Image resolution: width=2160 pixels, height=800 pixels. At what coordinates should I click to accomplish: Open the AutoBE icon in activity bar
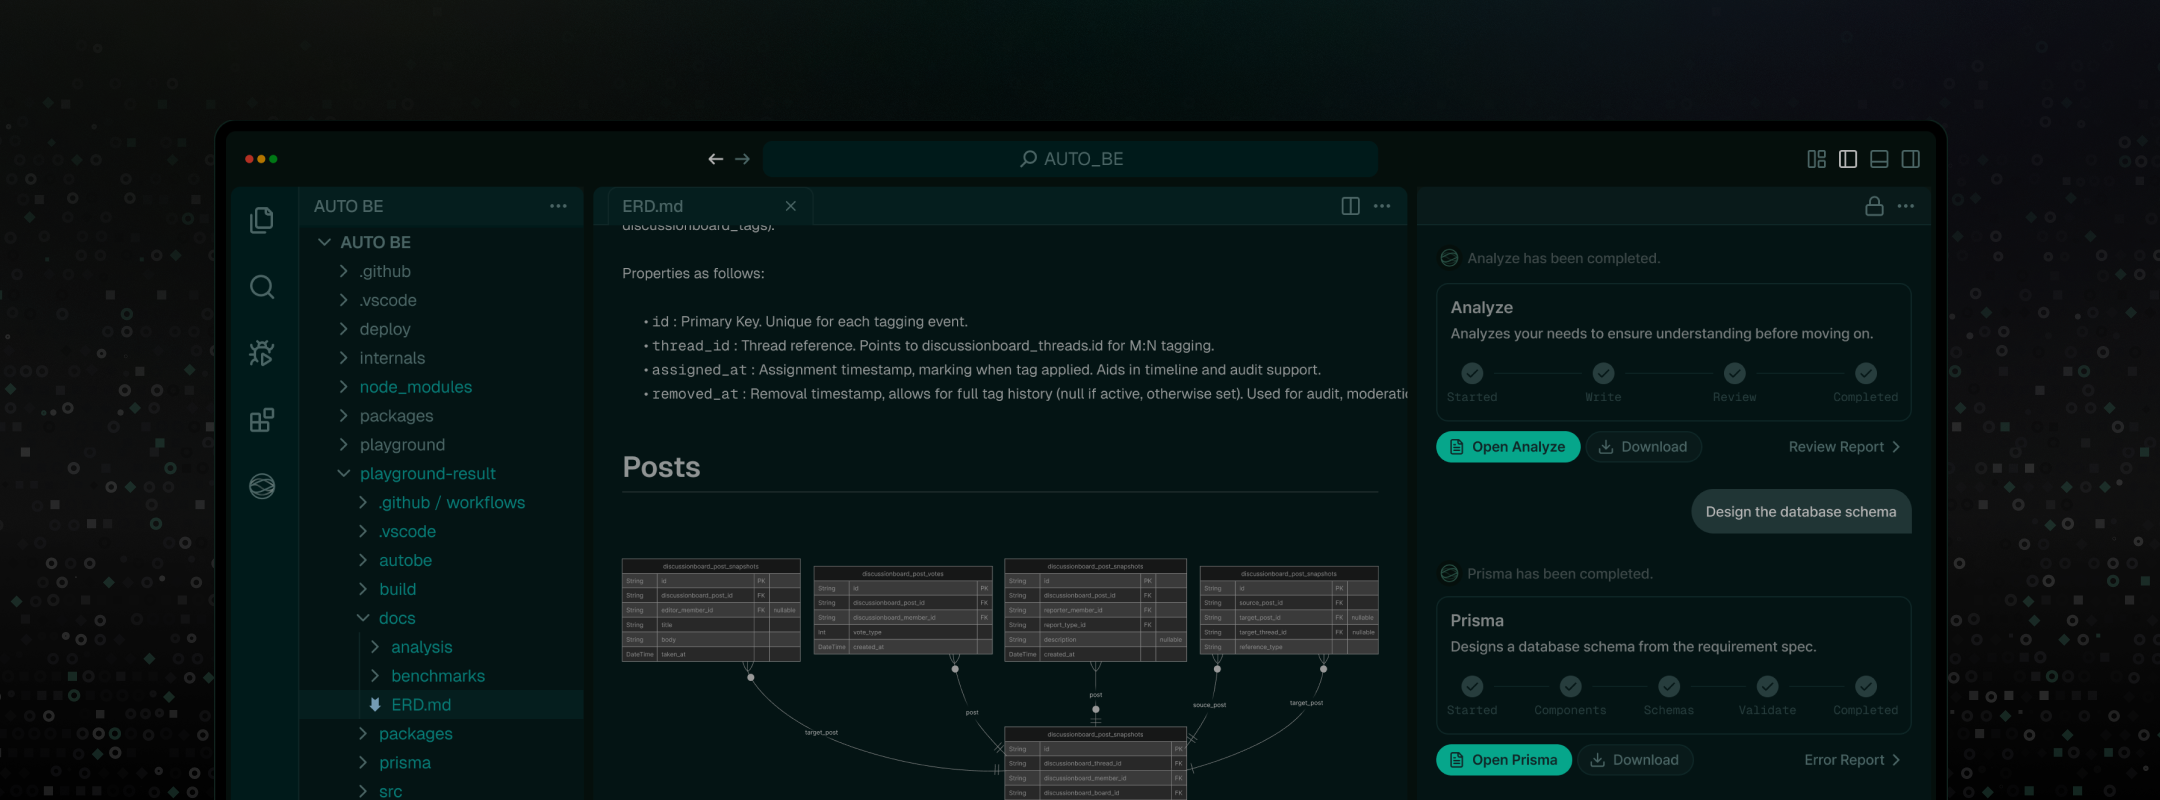pos(262,486)
